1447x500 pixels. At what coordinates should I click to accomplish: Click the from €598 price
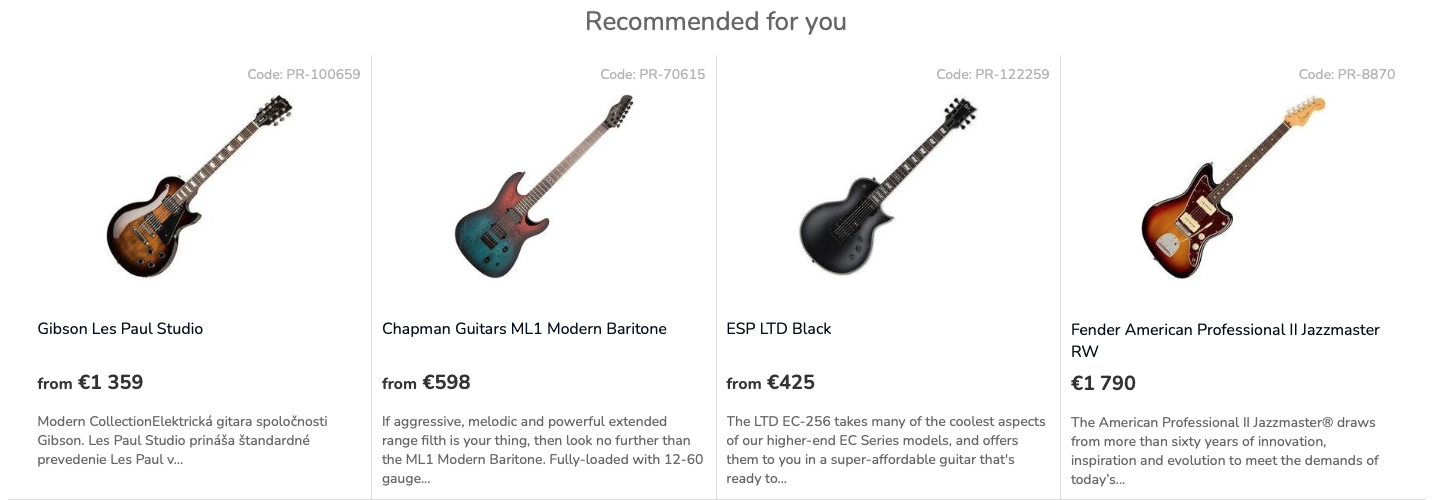[426, 382]
